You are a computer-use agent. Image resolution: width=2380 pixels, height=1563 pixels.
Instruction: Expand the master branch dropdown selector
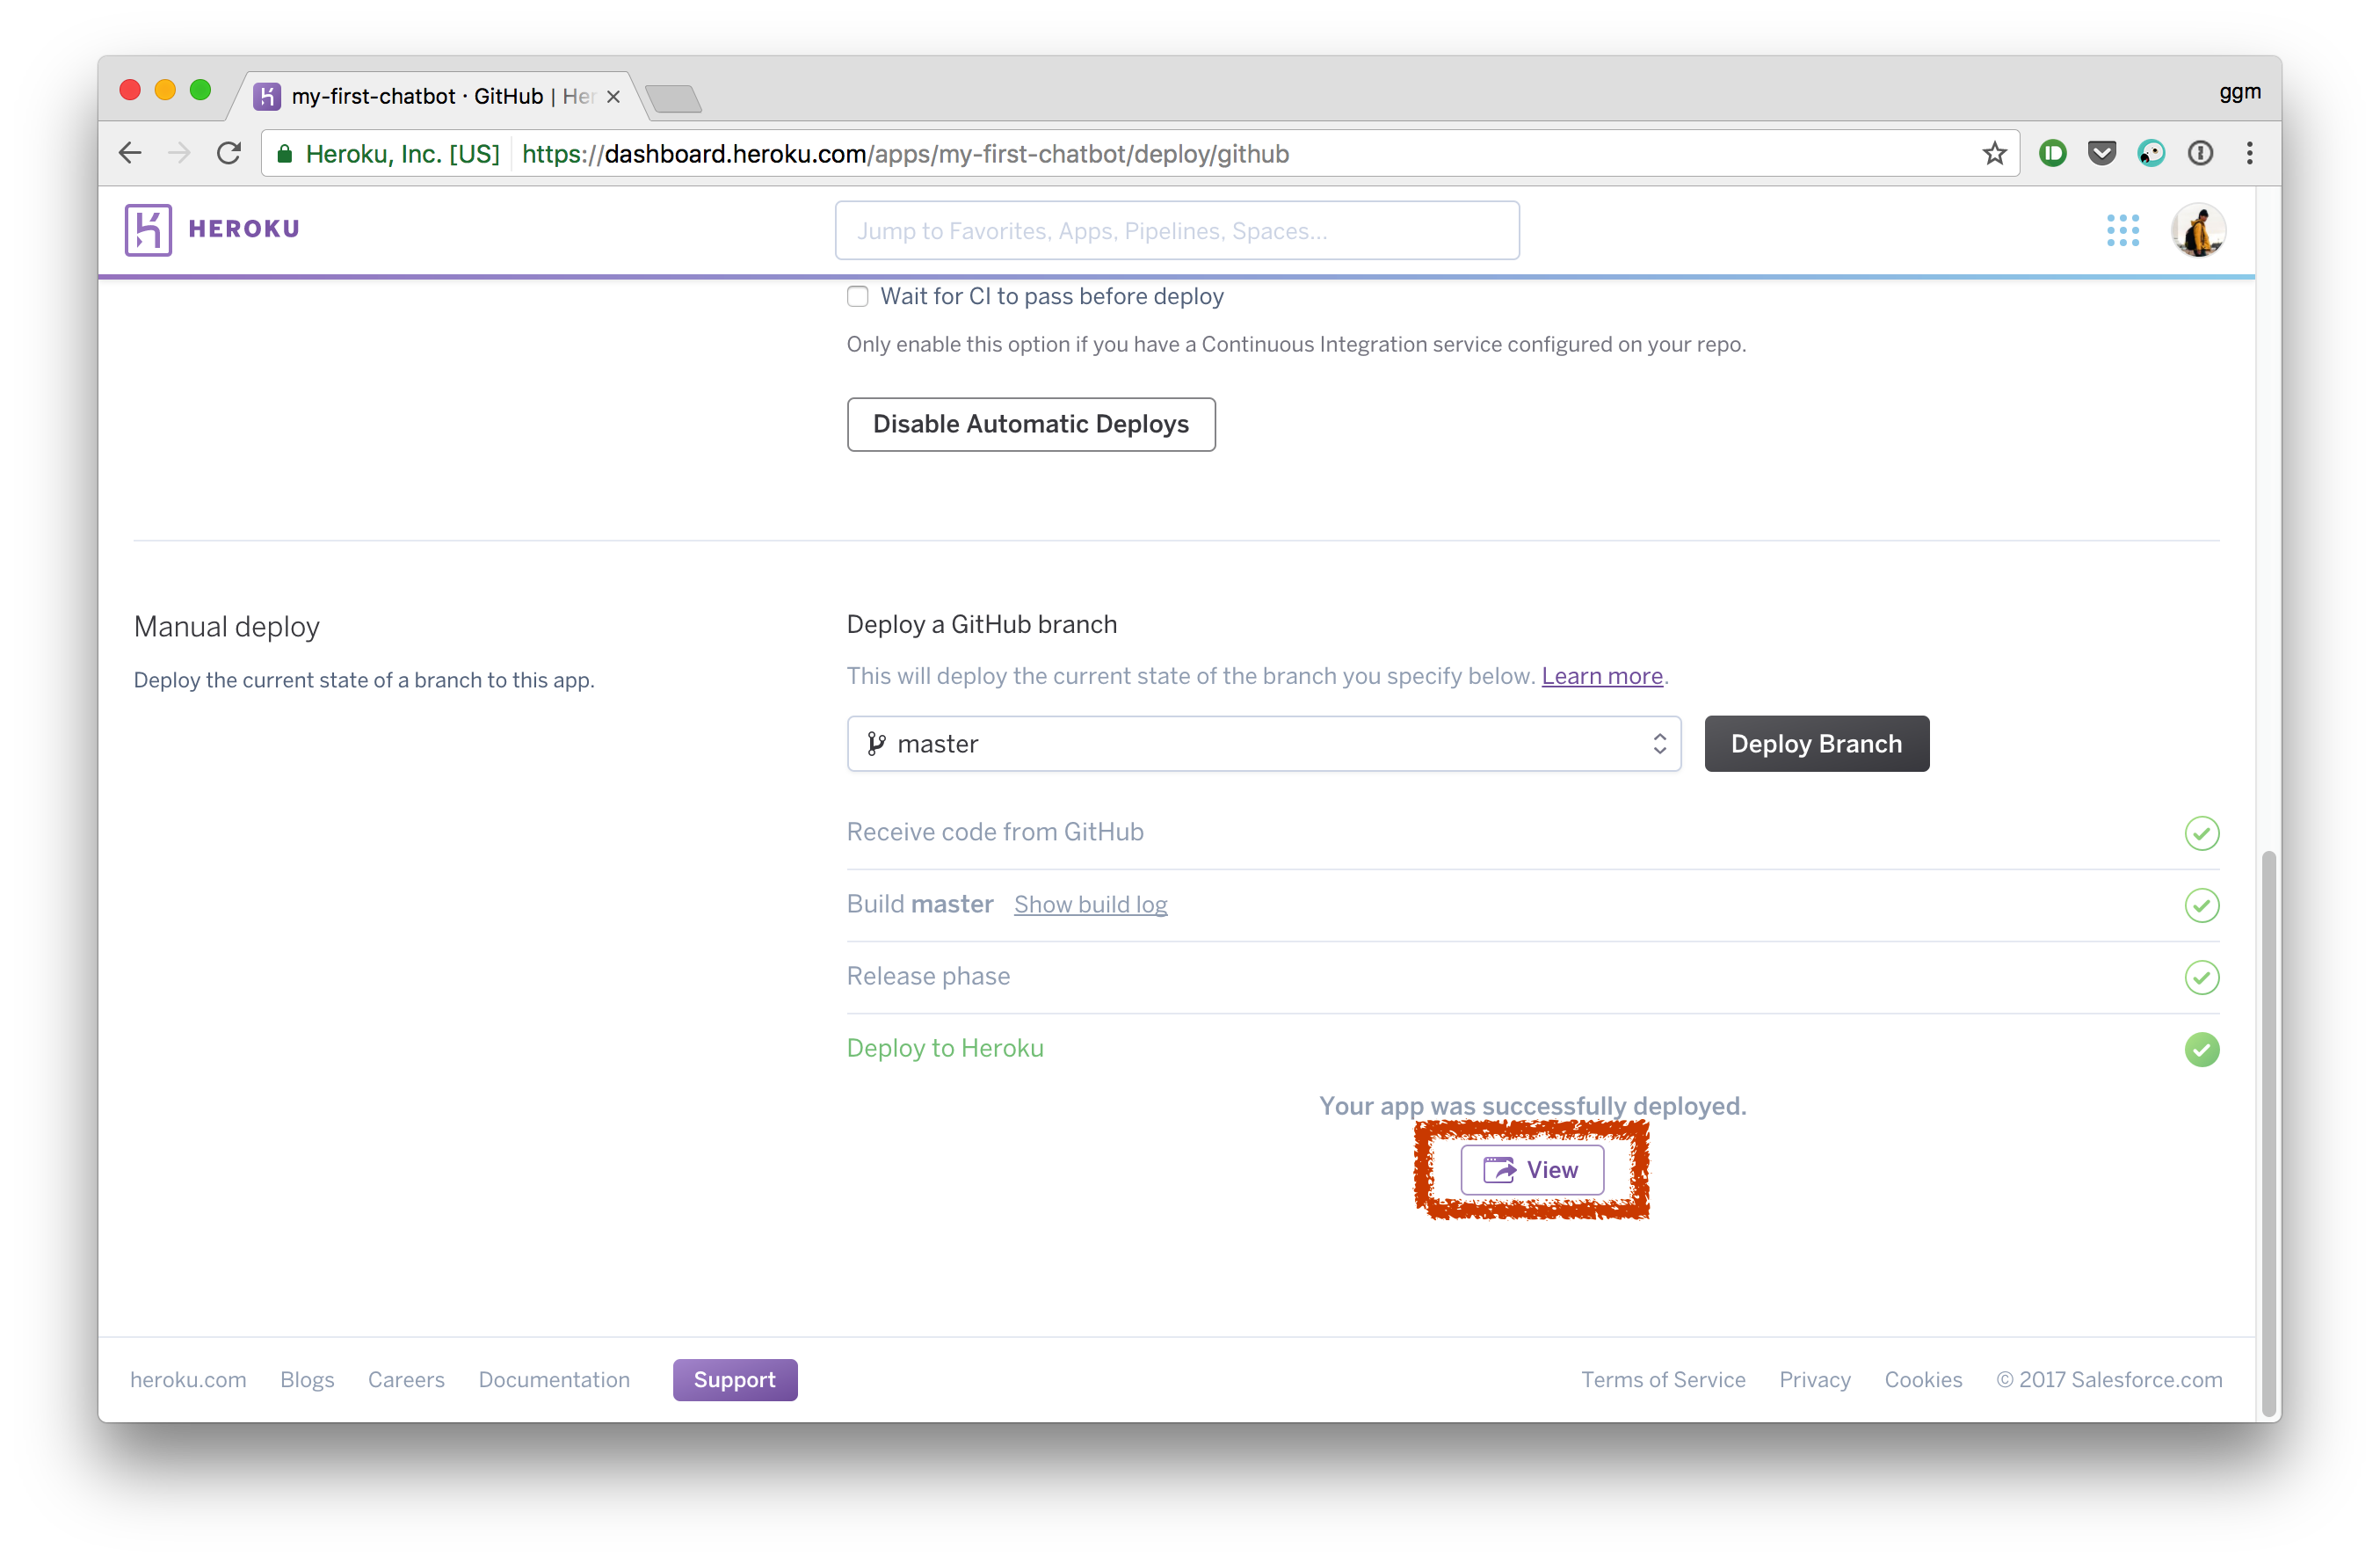[1660, 743]
